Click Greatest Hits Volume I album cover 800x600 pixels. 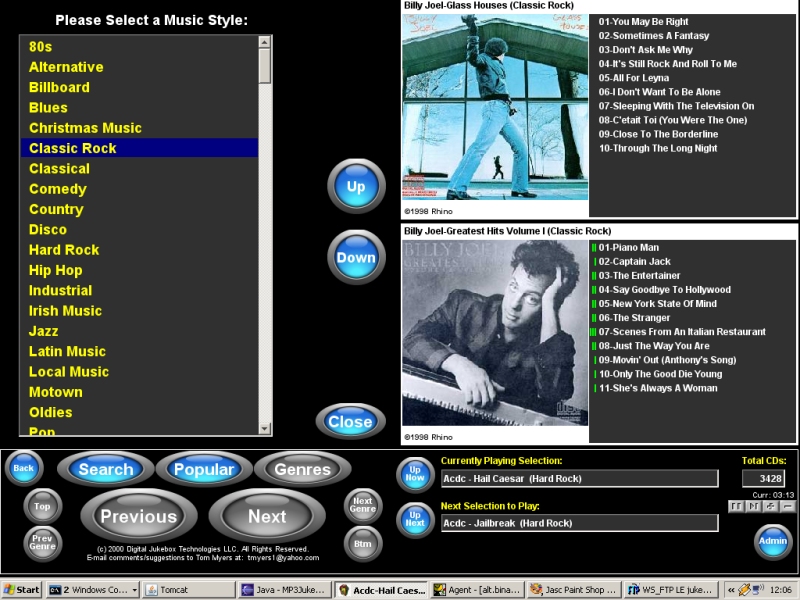click(495, 333)
